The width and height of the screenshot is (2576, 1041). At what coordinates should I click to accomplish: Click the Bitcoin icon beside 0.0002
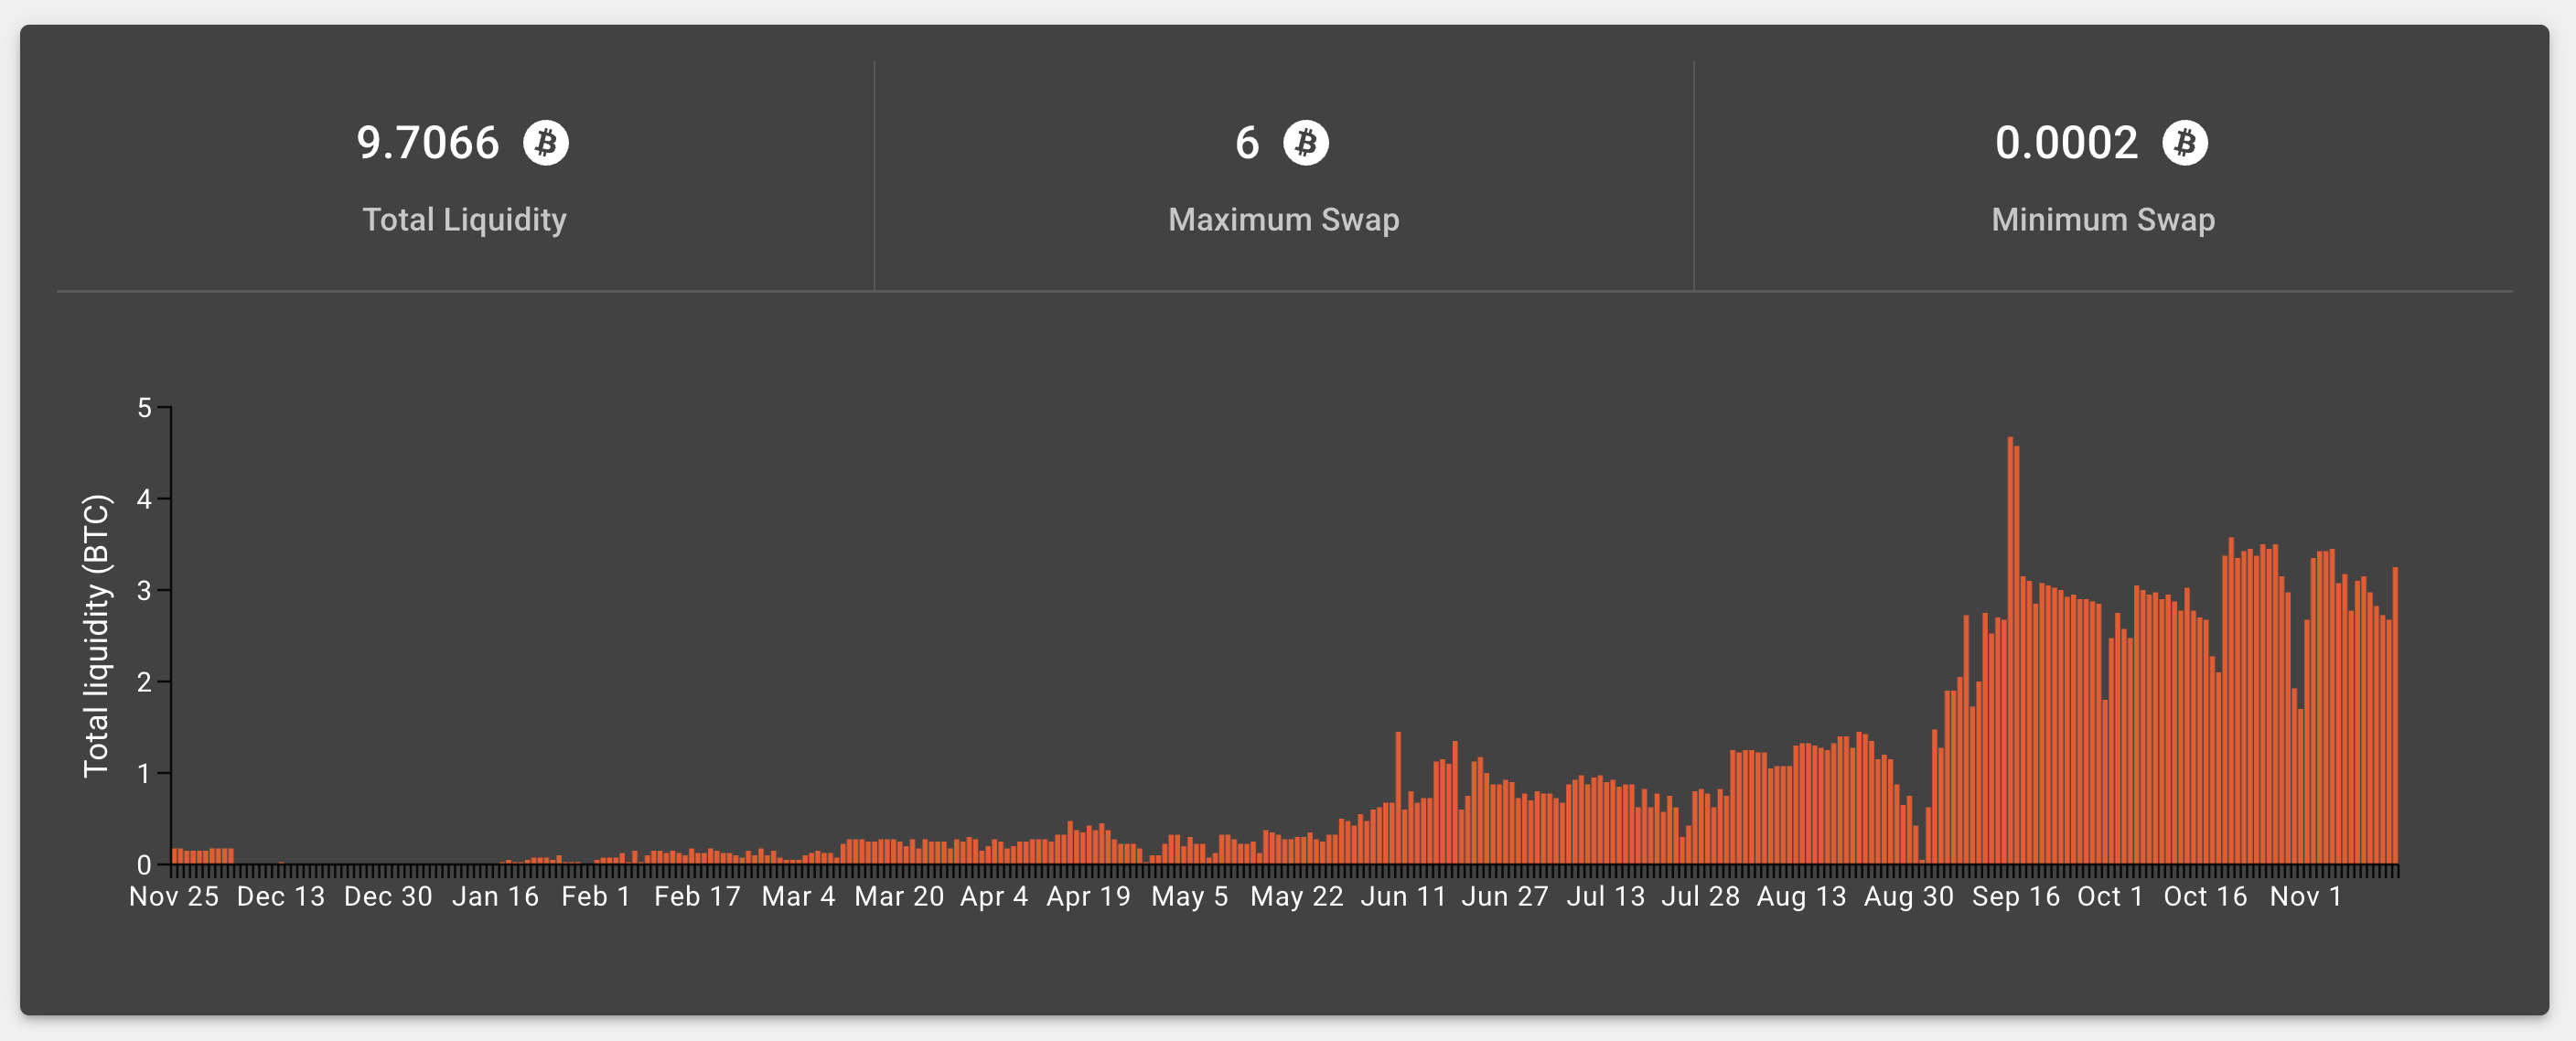(x=2185, y=143)
